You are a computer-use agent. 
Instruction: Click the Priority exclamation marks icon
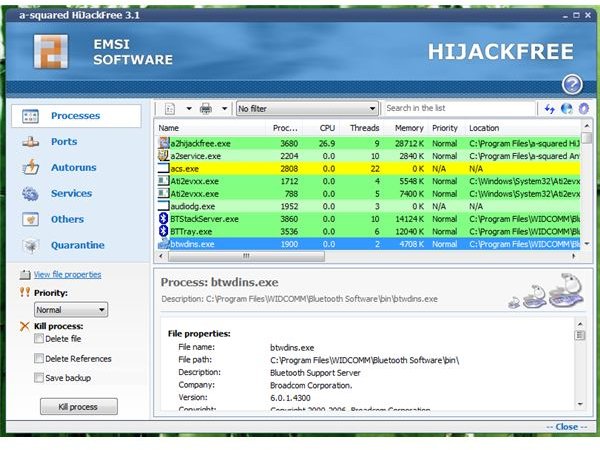pos(25,292)
